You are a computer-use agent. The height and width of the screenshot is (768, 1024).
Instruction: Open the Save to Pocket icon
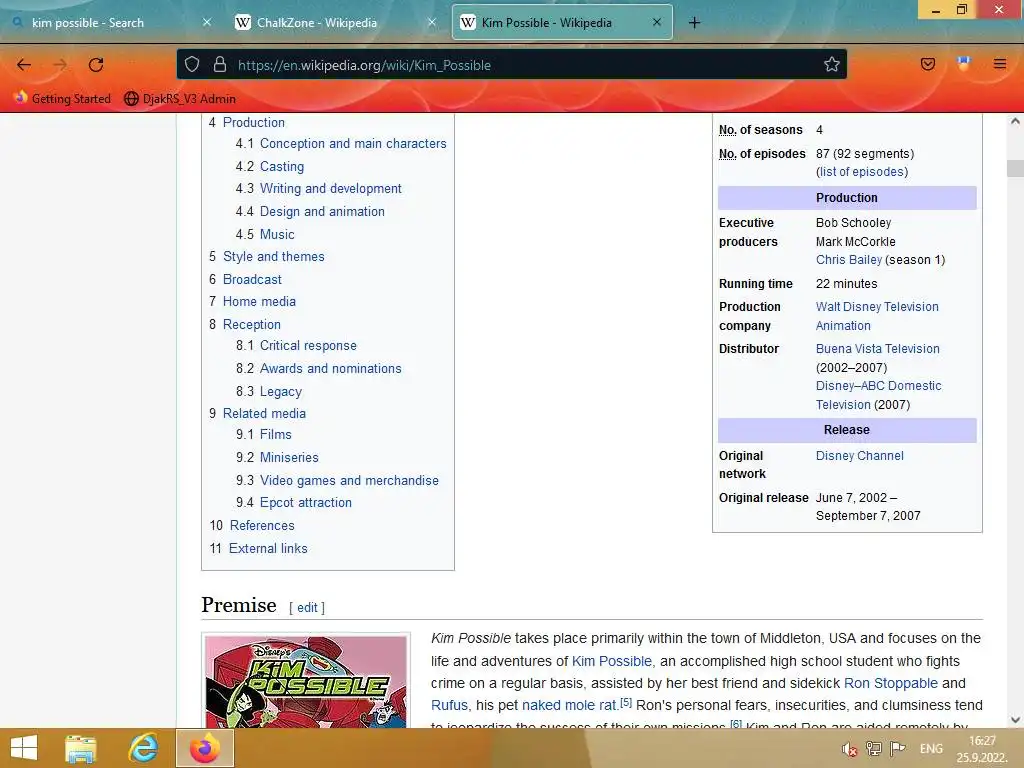(927, 64)
